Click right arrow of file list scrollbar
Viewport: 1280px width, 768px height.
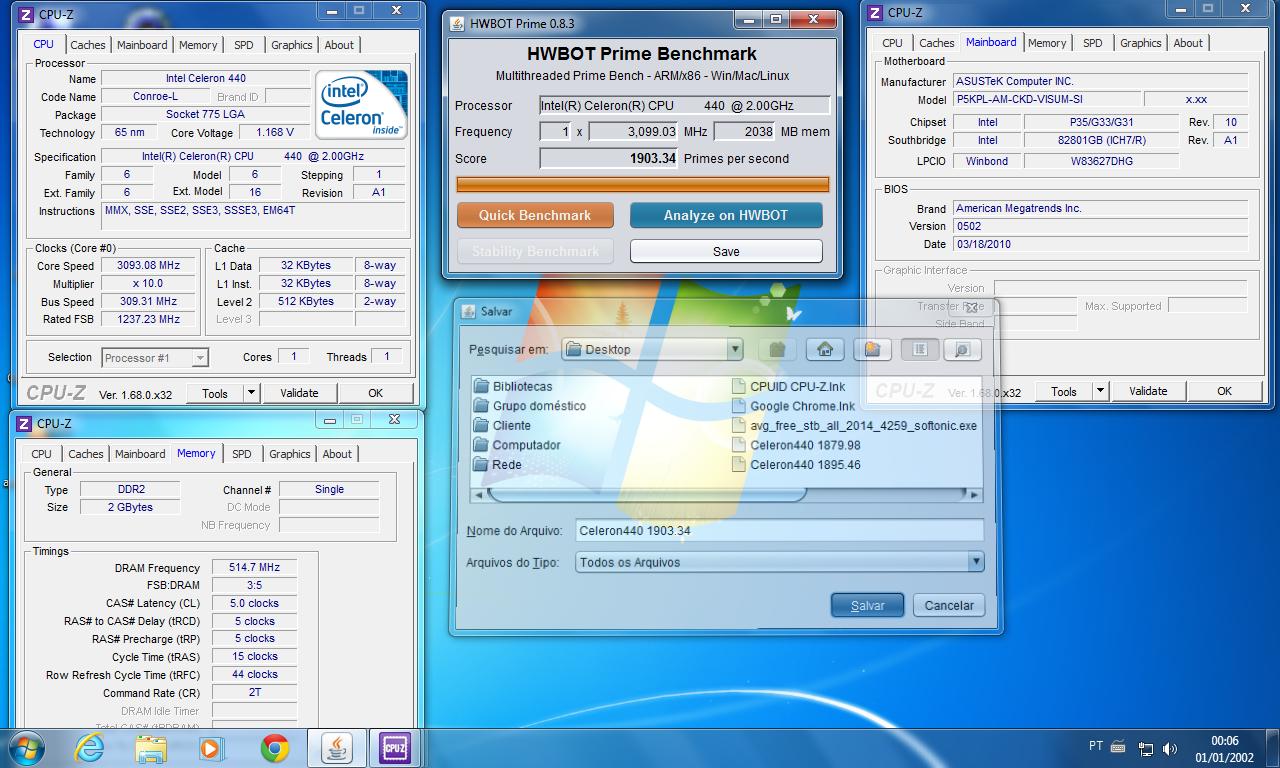[x=975, y=495]
